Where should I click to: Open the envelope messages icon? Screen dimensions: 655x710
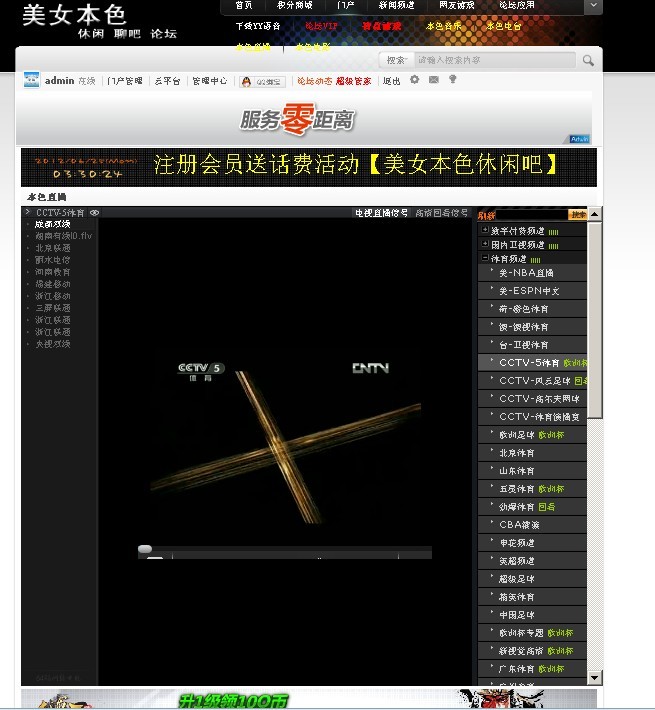tap(434, 80)
